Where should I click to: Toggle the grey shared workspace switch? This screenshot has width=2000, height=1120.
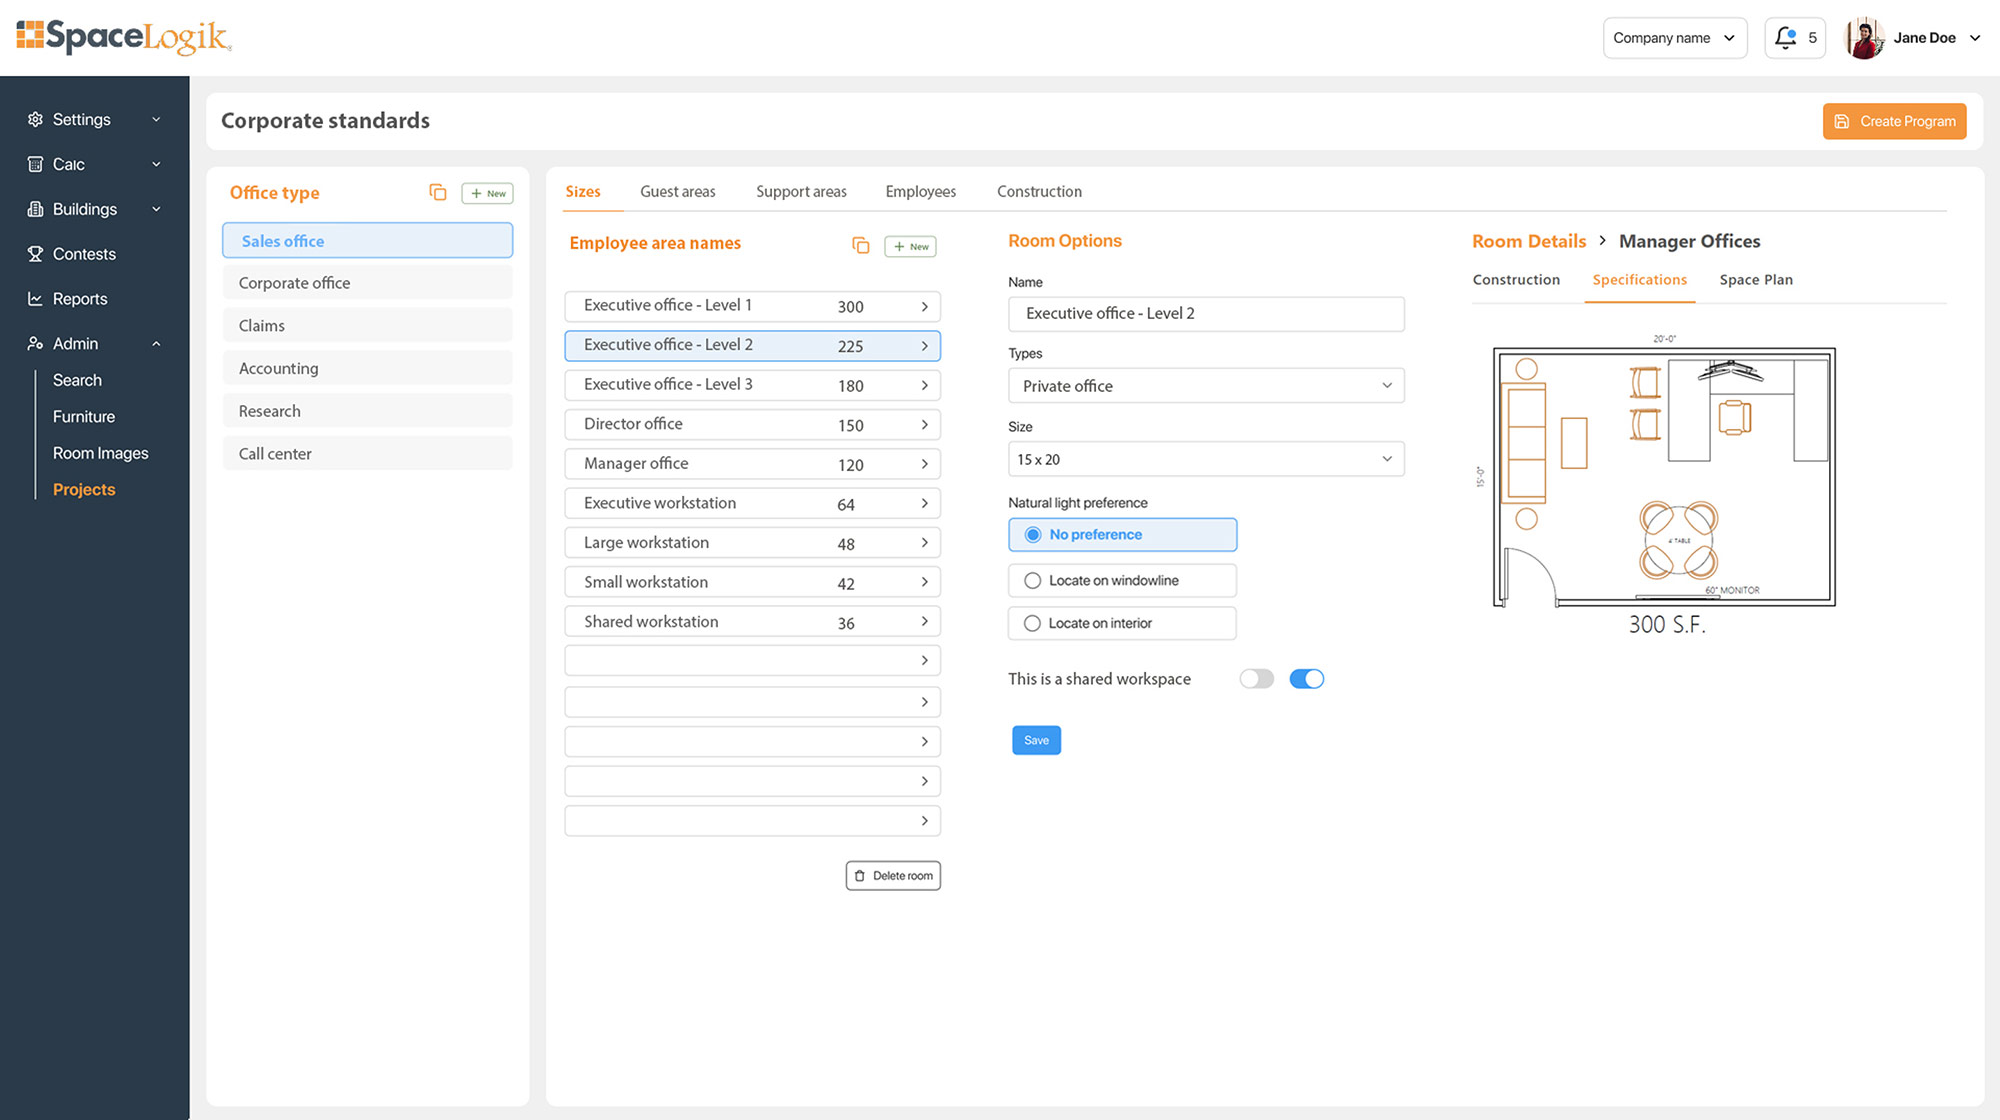(1256, 679)
